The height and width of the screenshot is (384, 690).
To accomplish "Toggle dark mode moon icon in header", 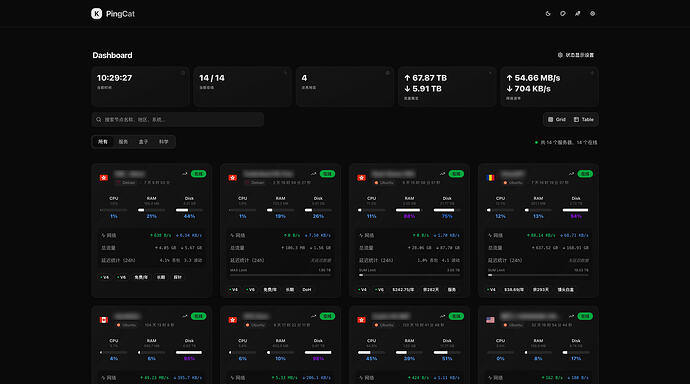I will pos(548,14).
